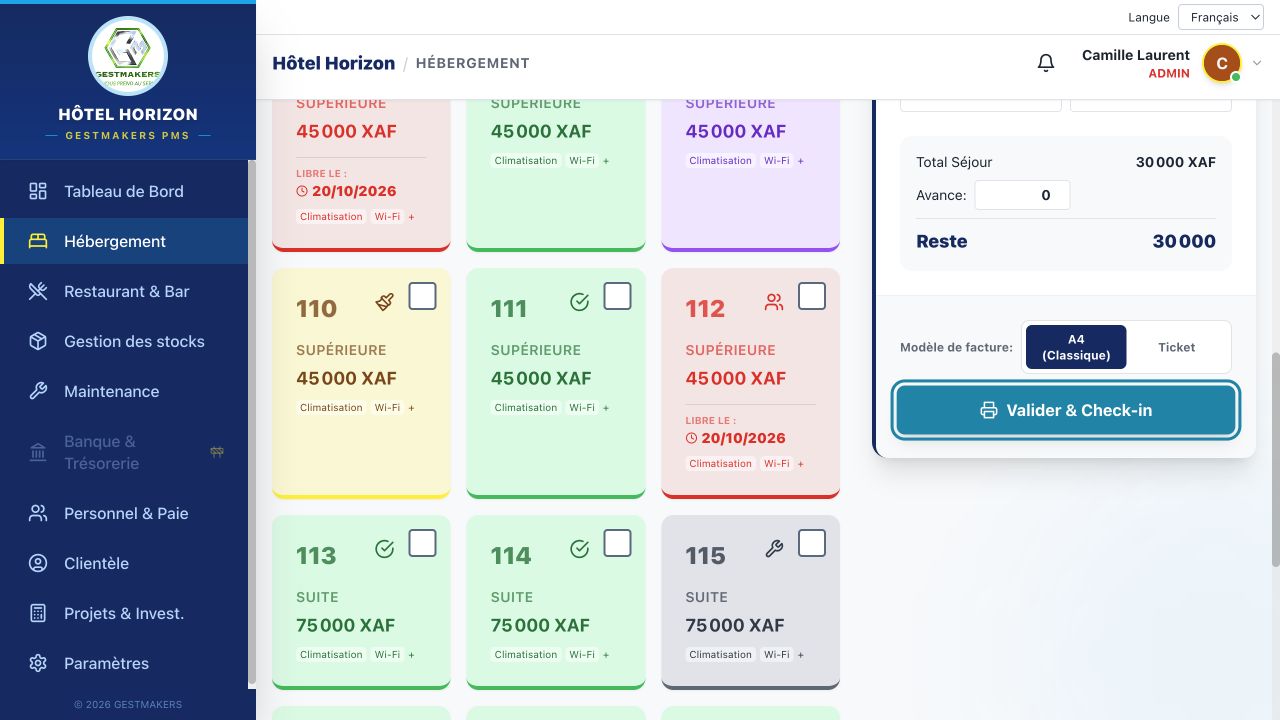Click the maintenance wrench icon on room 115
Image resolution: width=1280 pixels, height=720 pixels.
point(774,548)
